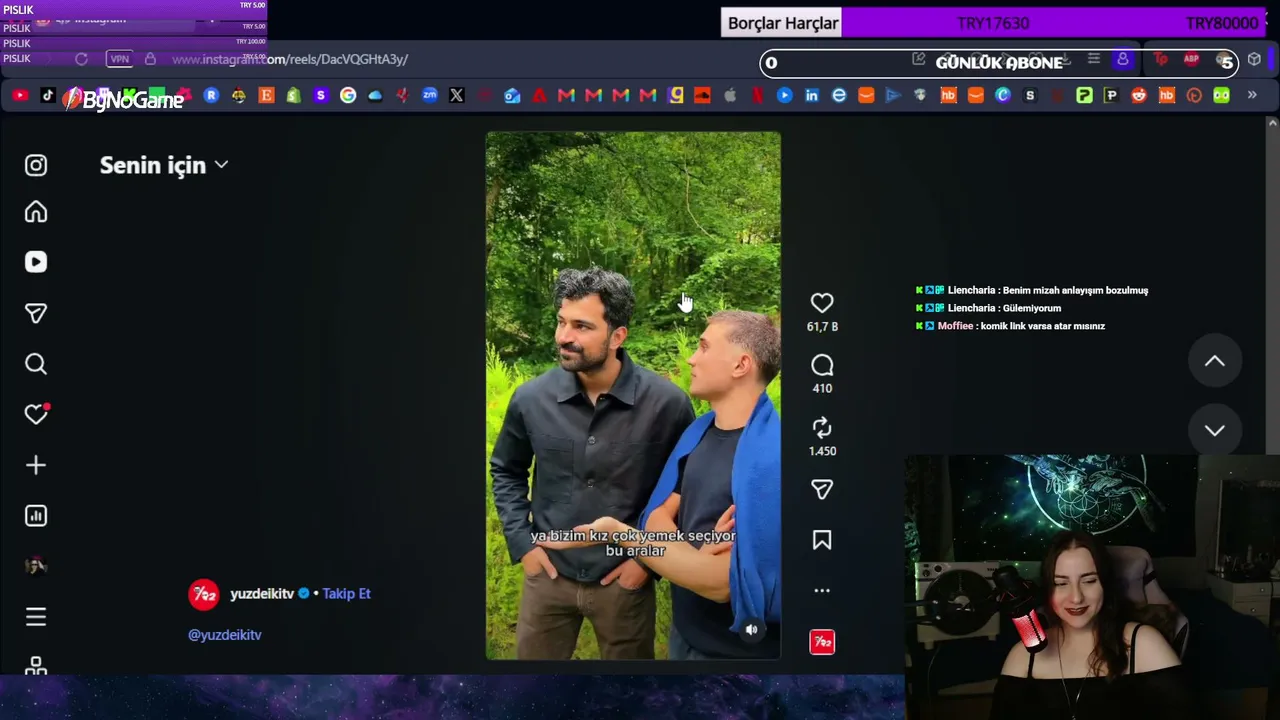
Task: Click the 1.450 reposts count
Action: click(x=822, y=451)
